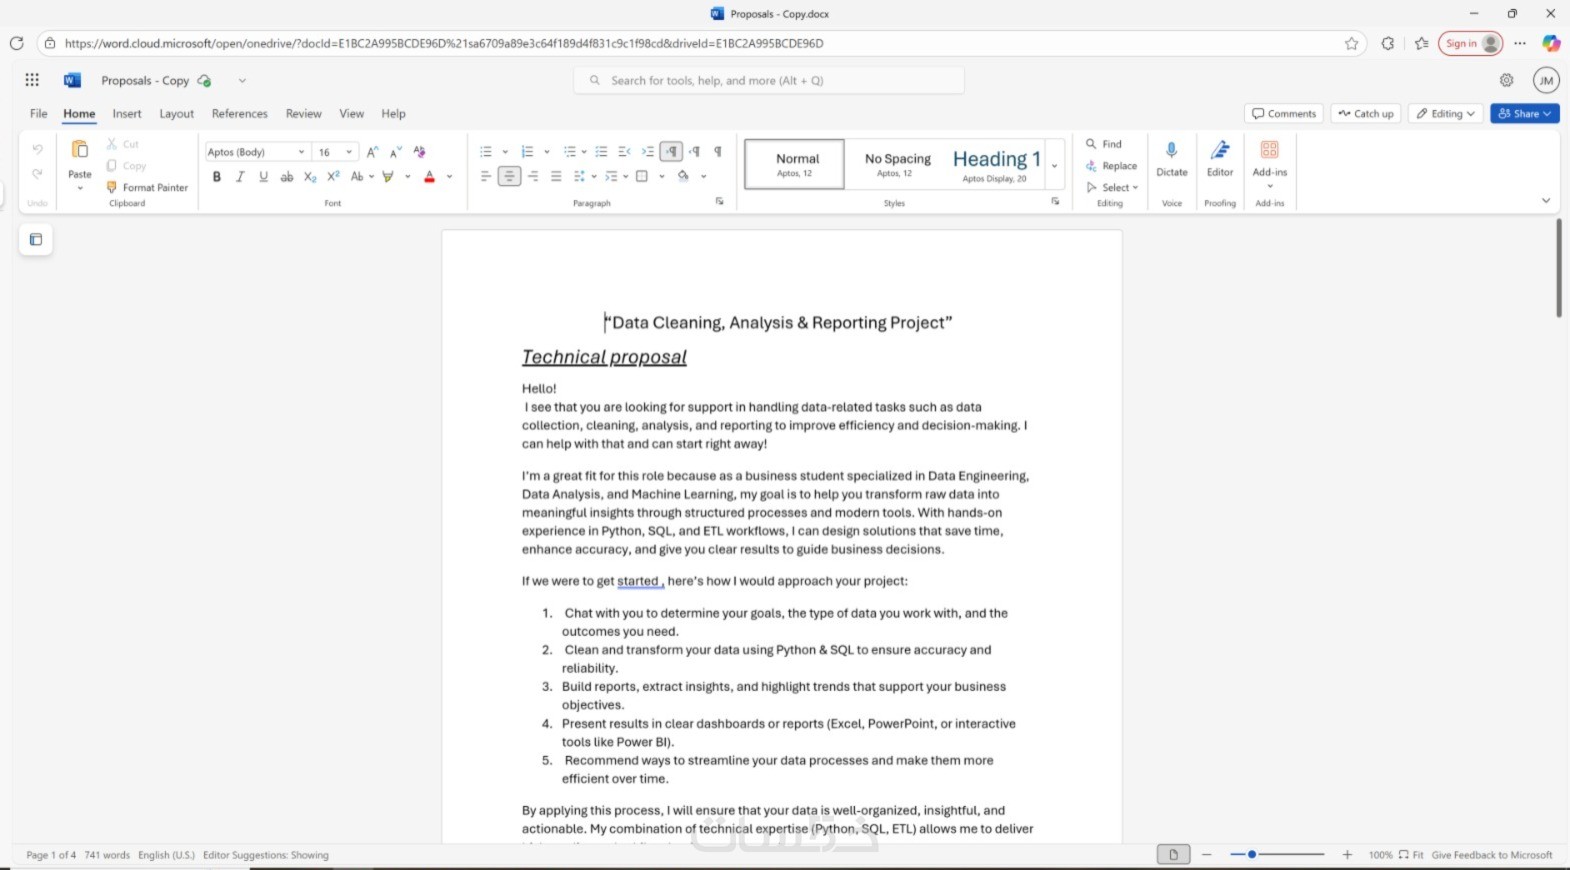The height and width of the screenshot is (870, 1570).
Task: Apply the Heading 1 style
Action: (996, 164)
